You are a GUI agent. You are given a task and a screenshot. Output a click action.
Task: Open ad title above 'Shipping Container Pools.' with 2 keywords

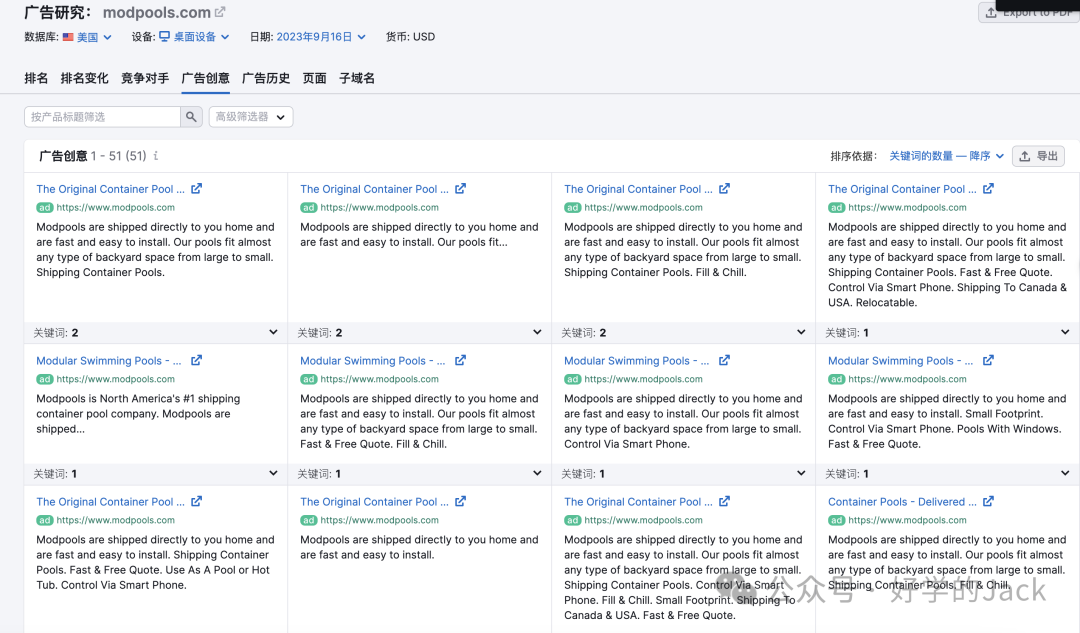[x=110, y=189]
